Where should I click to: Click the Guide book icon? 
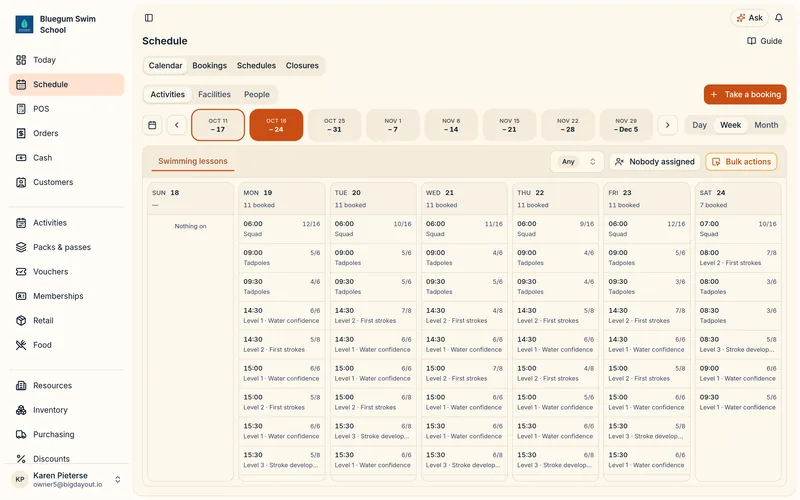752,41
